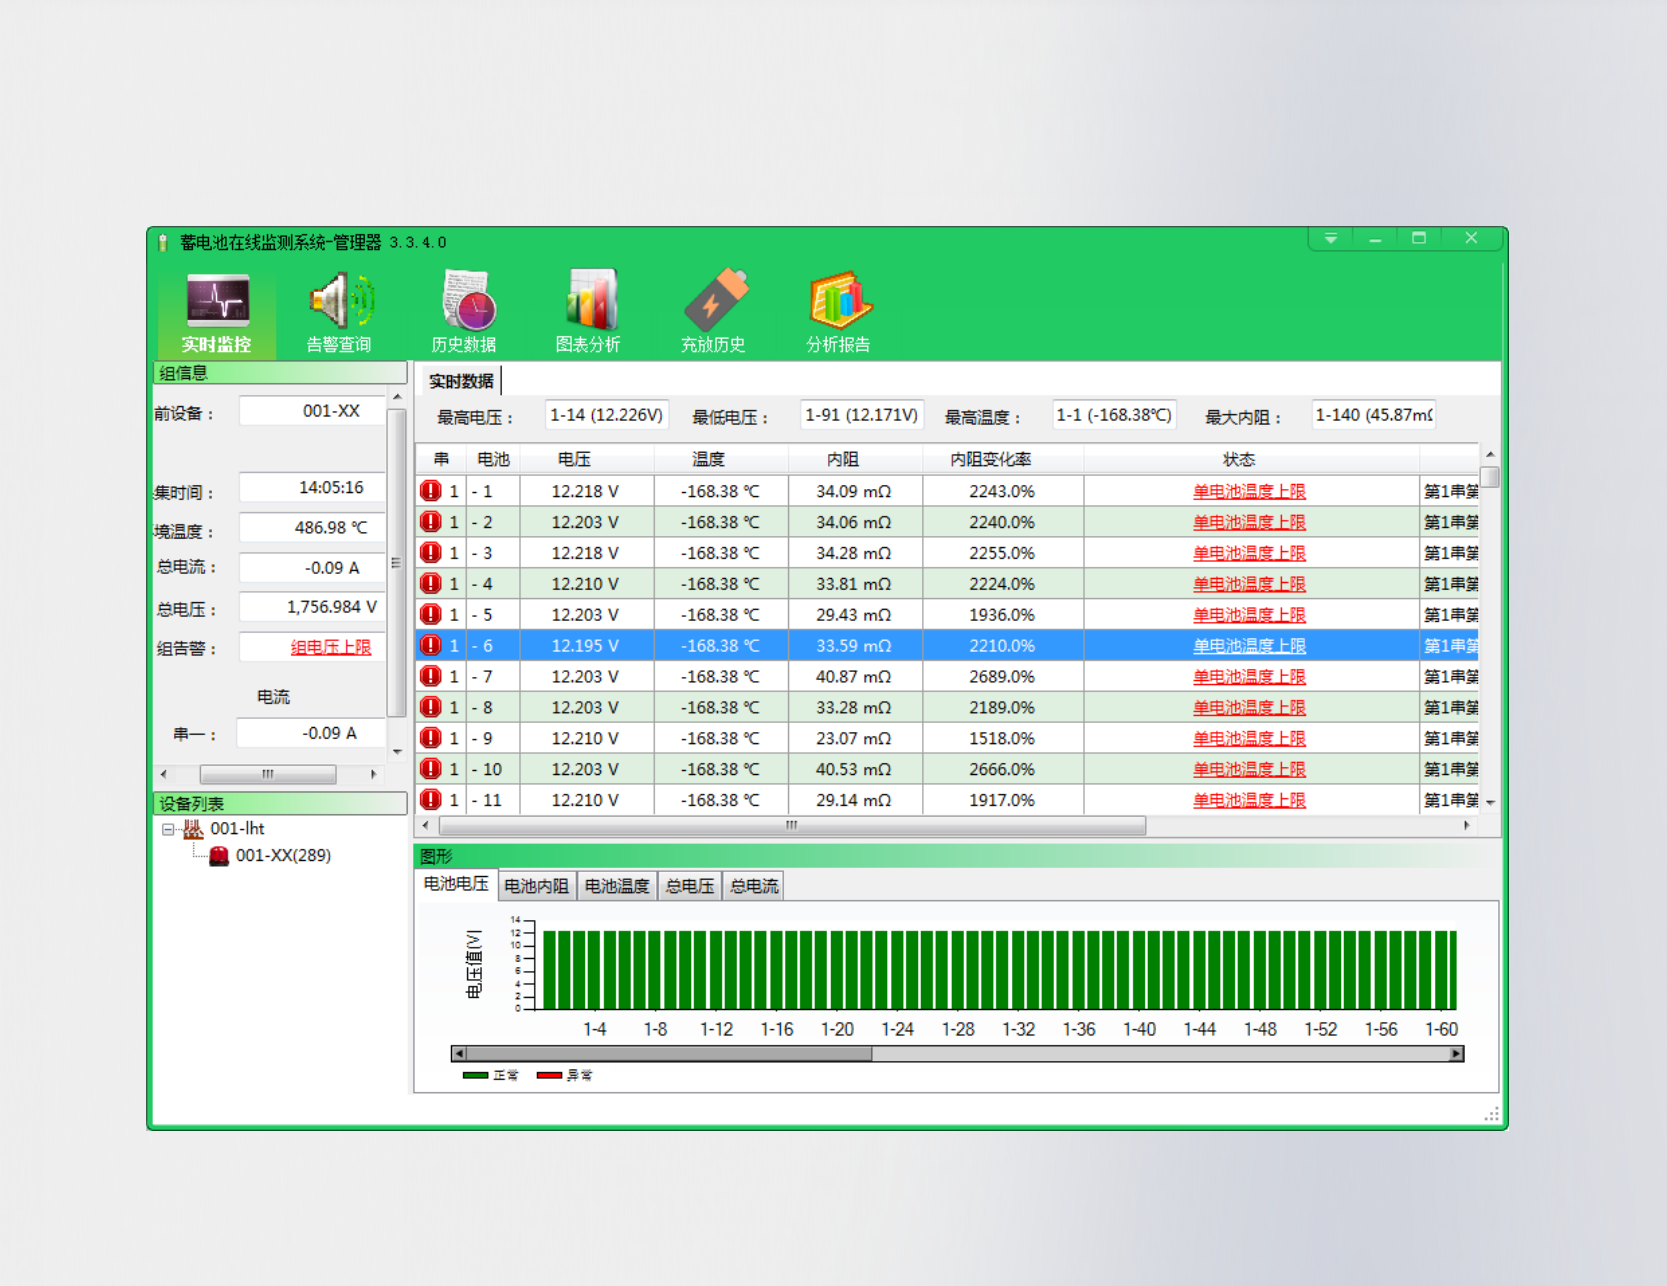Image resolution: width=1667 pixels, height=1286 pixels.
Task: Click the 组电压上限 group alarm link
Action: (331, 647)
